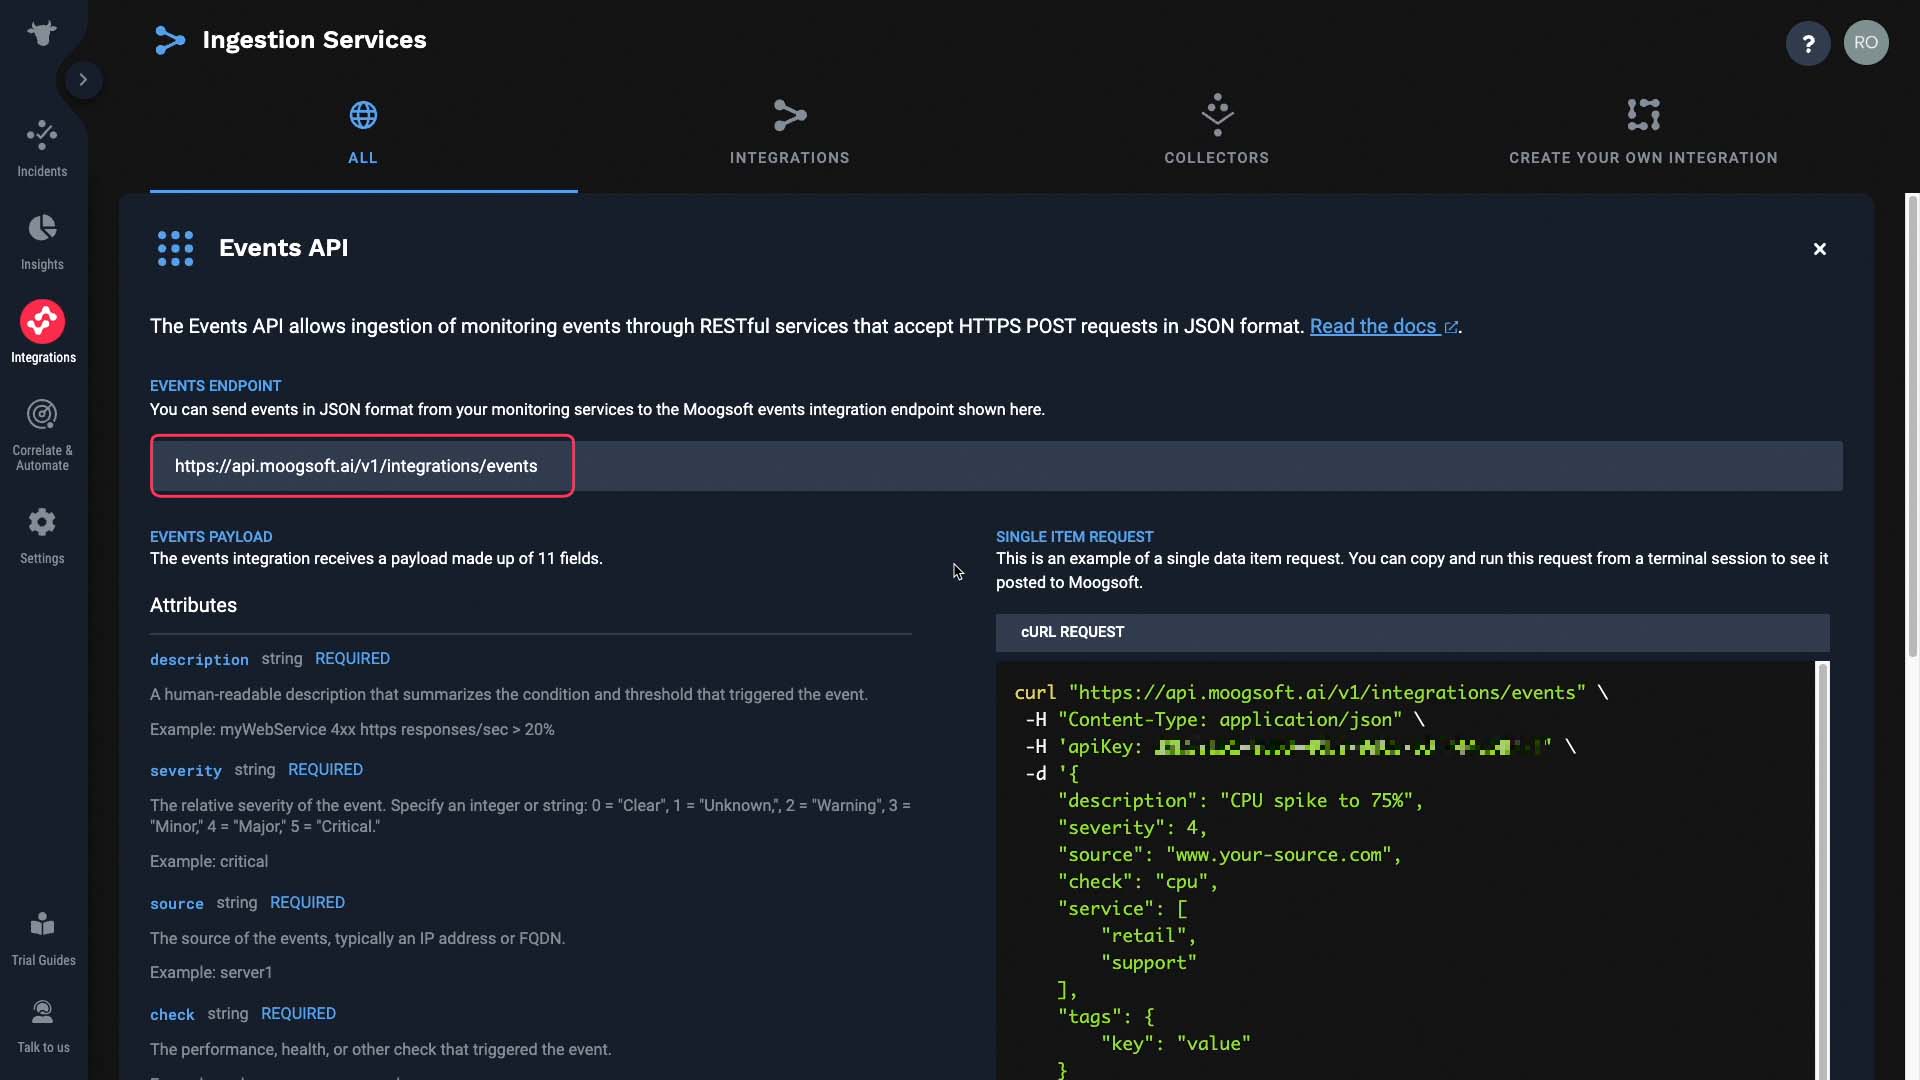Click the Events API title
1920x1080 pixels.
coord(283,248)
